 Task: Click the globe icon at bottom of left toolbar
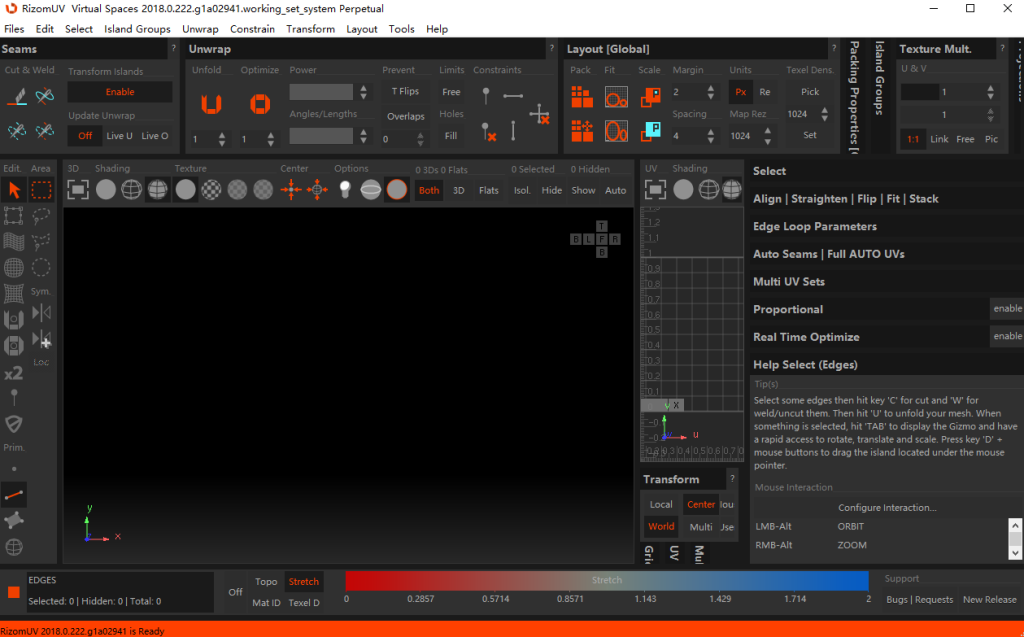pyautogui.click(x=14, y=547)
